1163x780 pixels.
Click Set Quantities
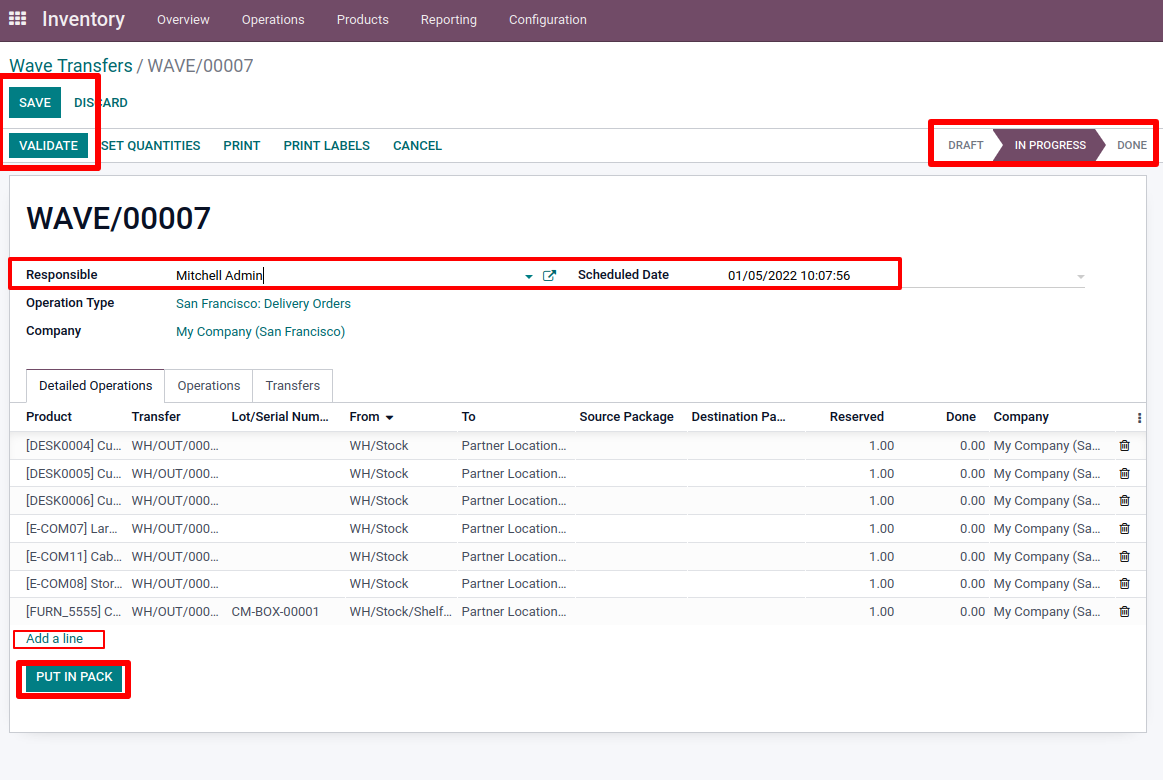coord(151,145)
